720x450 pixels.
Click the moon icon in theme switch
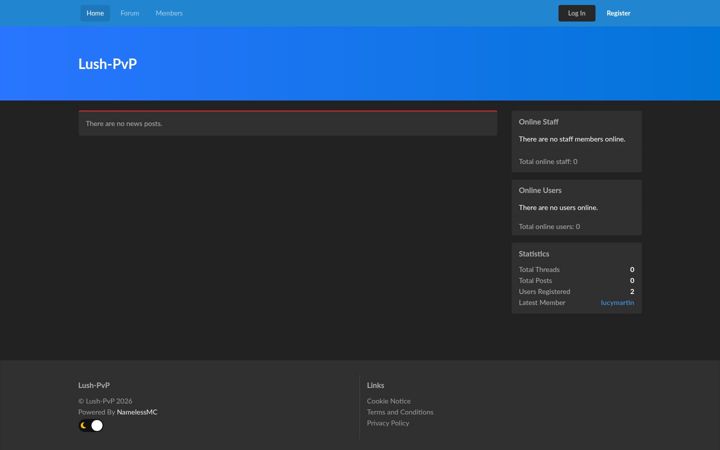point(84,426)
